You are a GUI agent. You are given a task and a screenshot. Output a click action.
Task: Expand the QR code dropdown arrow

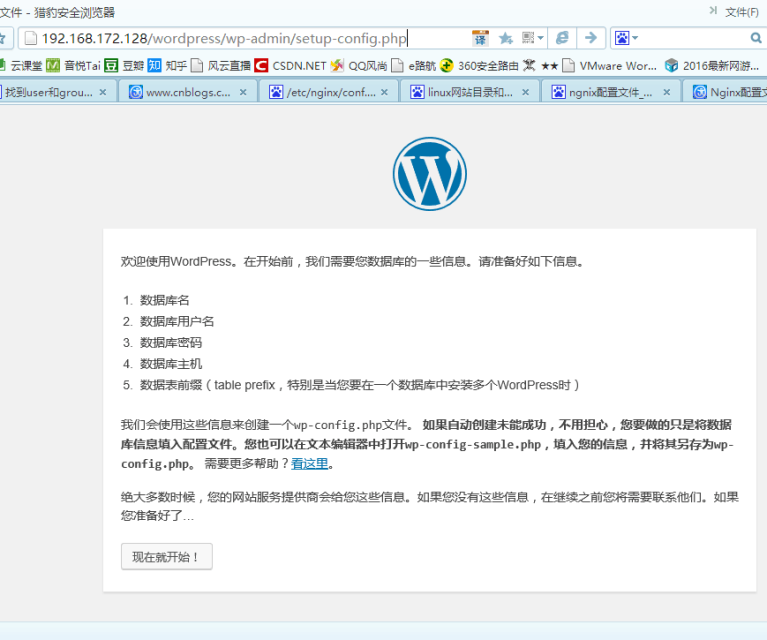pyautogui.click(x=541, y=38)
